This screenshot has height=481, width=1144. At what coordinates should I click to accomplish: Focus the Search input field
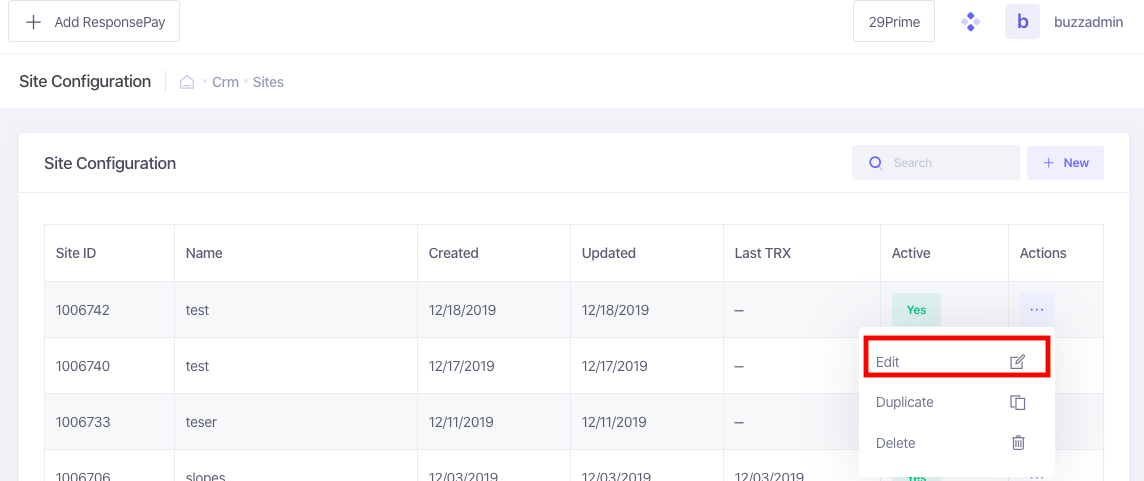[x=936, y=163]
